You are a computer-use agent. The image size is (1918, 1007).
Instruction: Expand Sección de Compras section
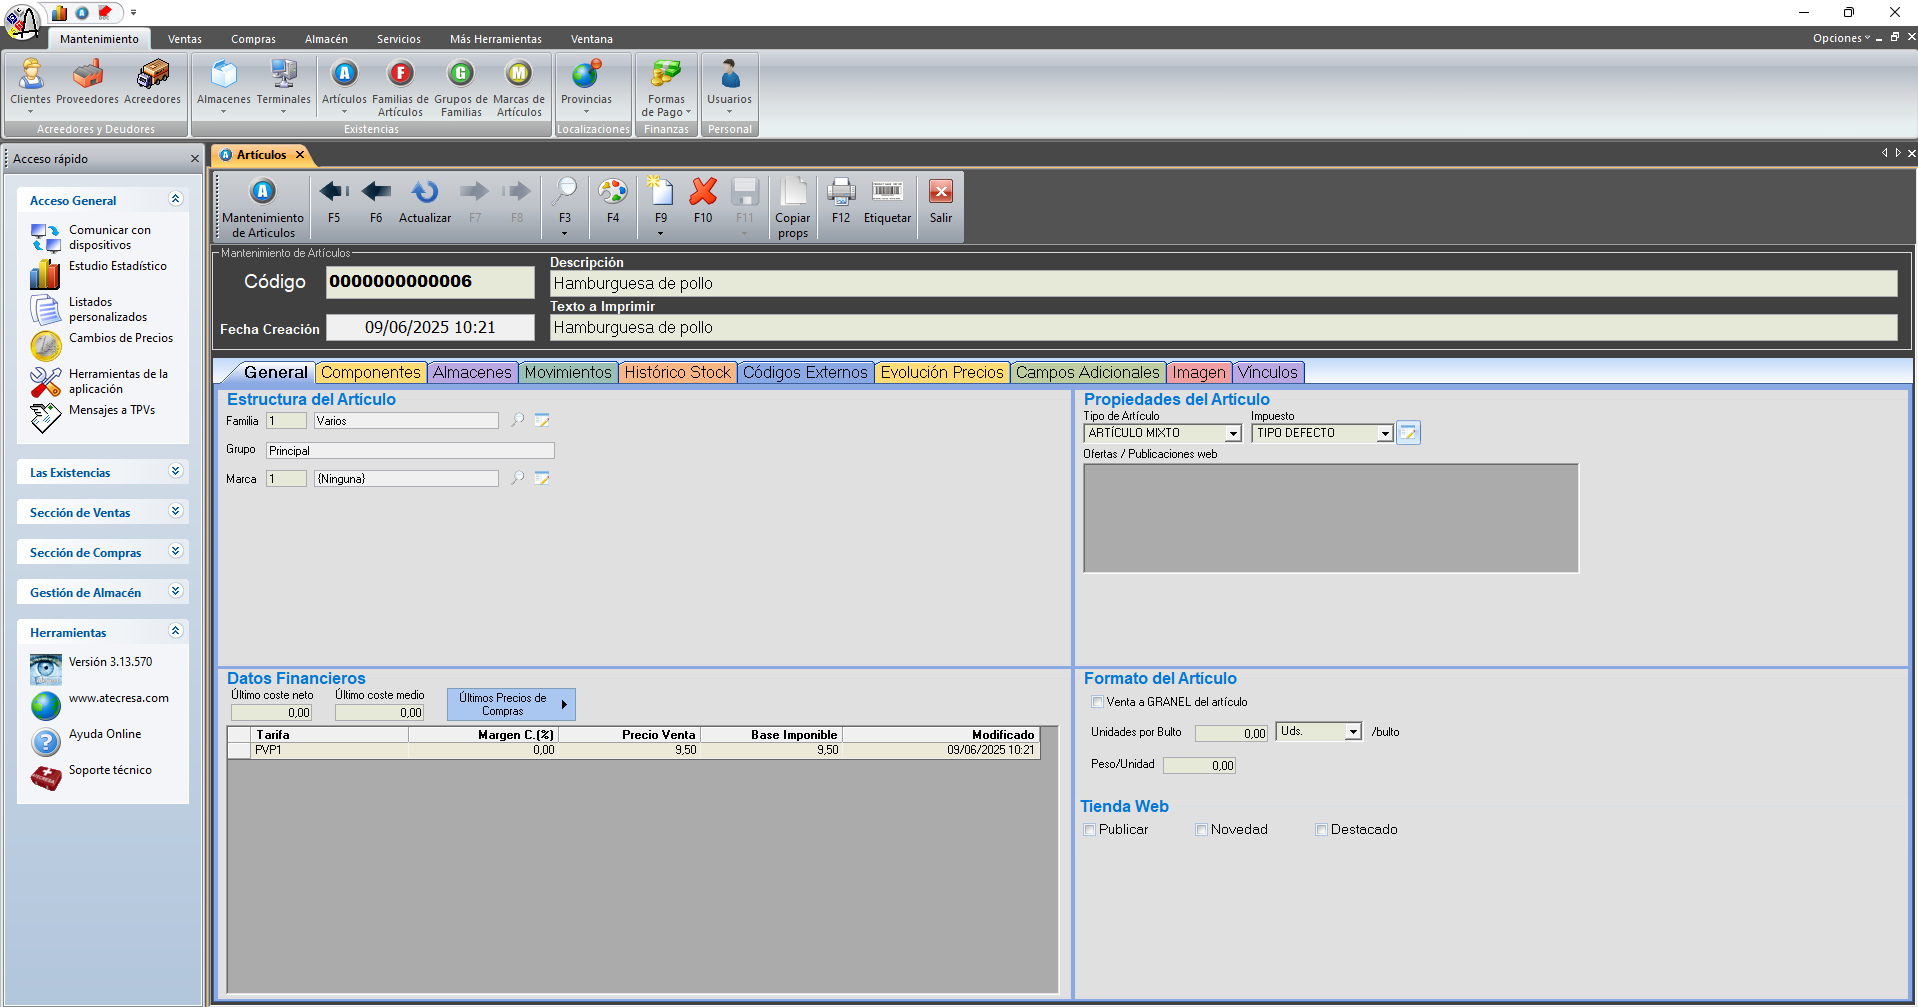[176, 551]
